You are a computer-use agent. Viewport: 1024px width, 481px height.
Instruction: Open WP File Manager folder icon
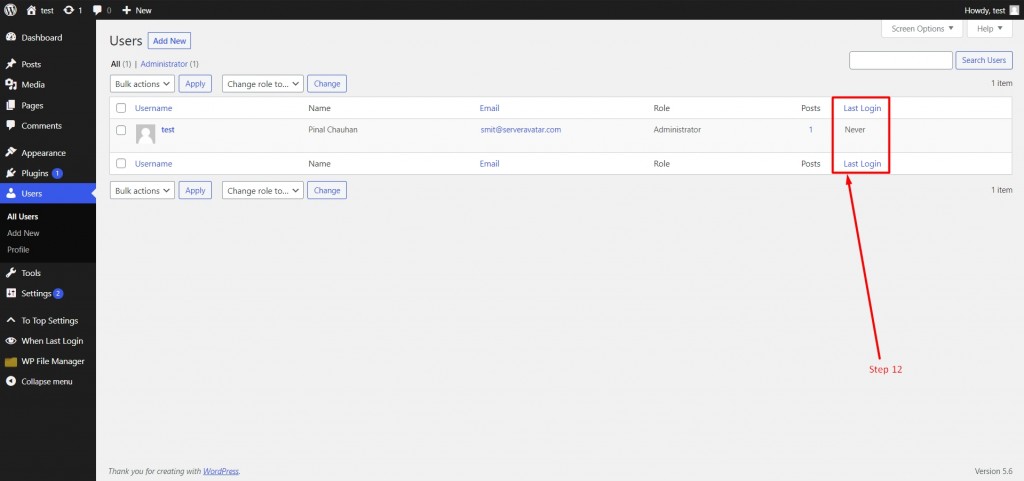coord(10,362)
